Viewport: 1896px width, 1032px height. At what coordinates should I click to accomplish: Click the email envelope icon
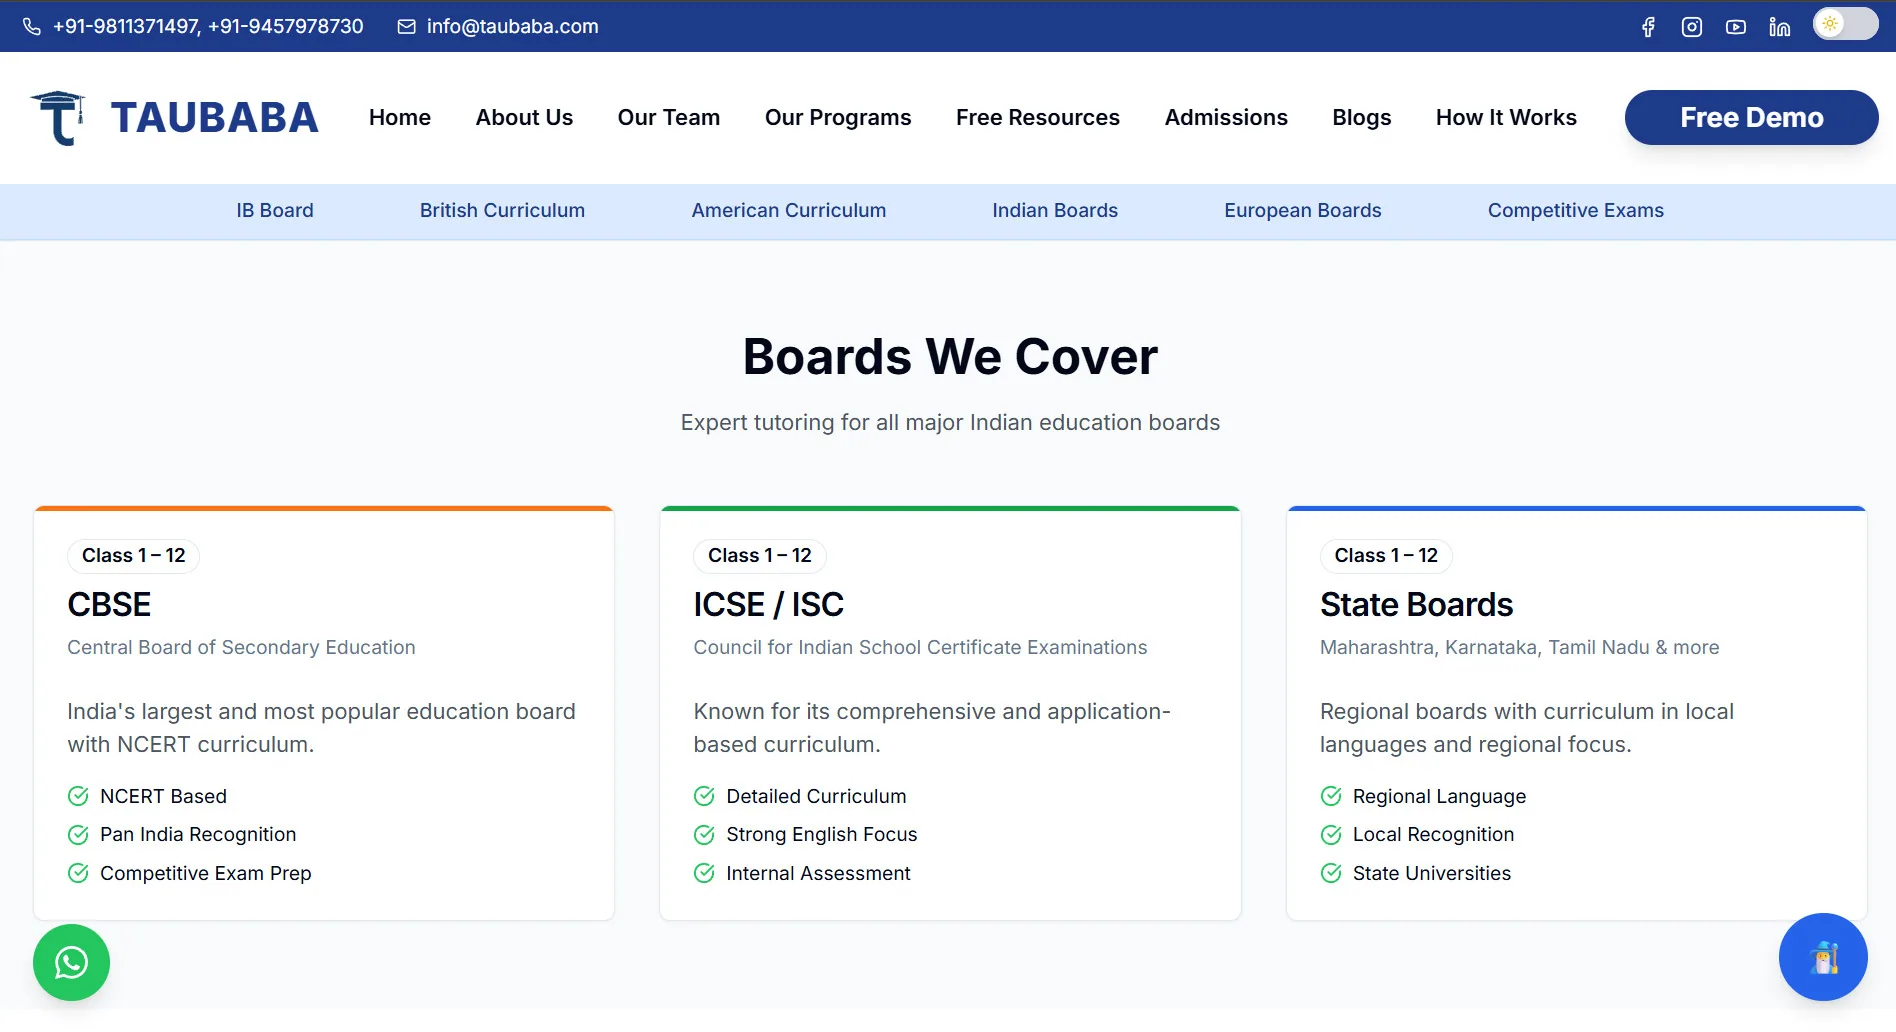(407, 27)
